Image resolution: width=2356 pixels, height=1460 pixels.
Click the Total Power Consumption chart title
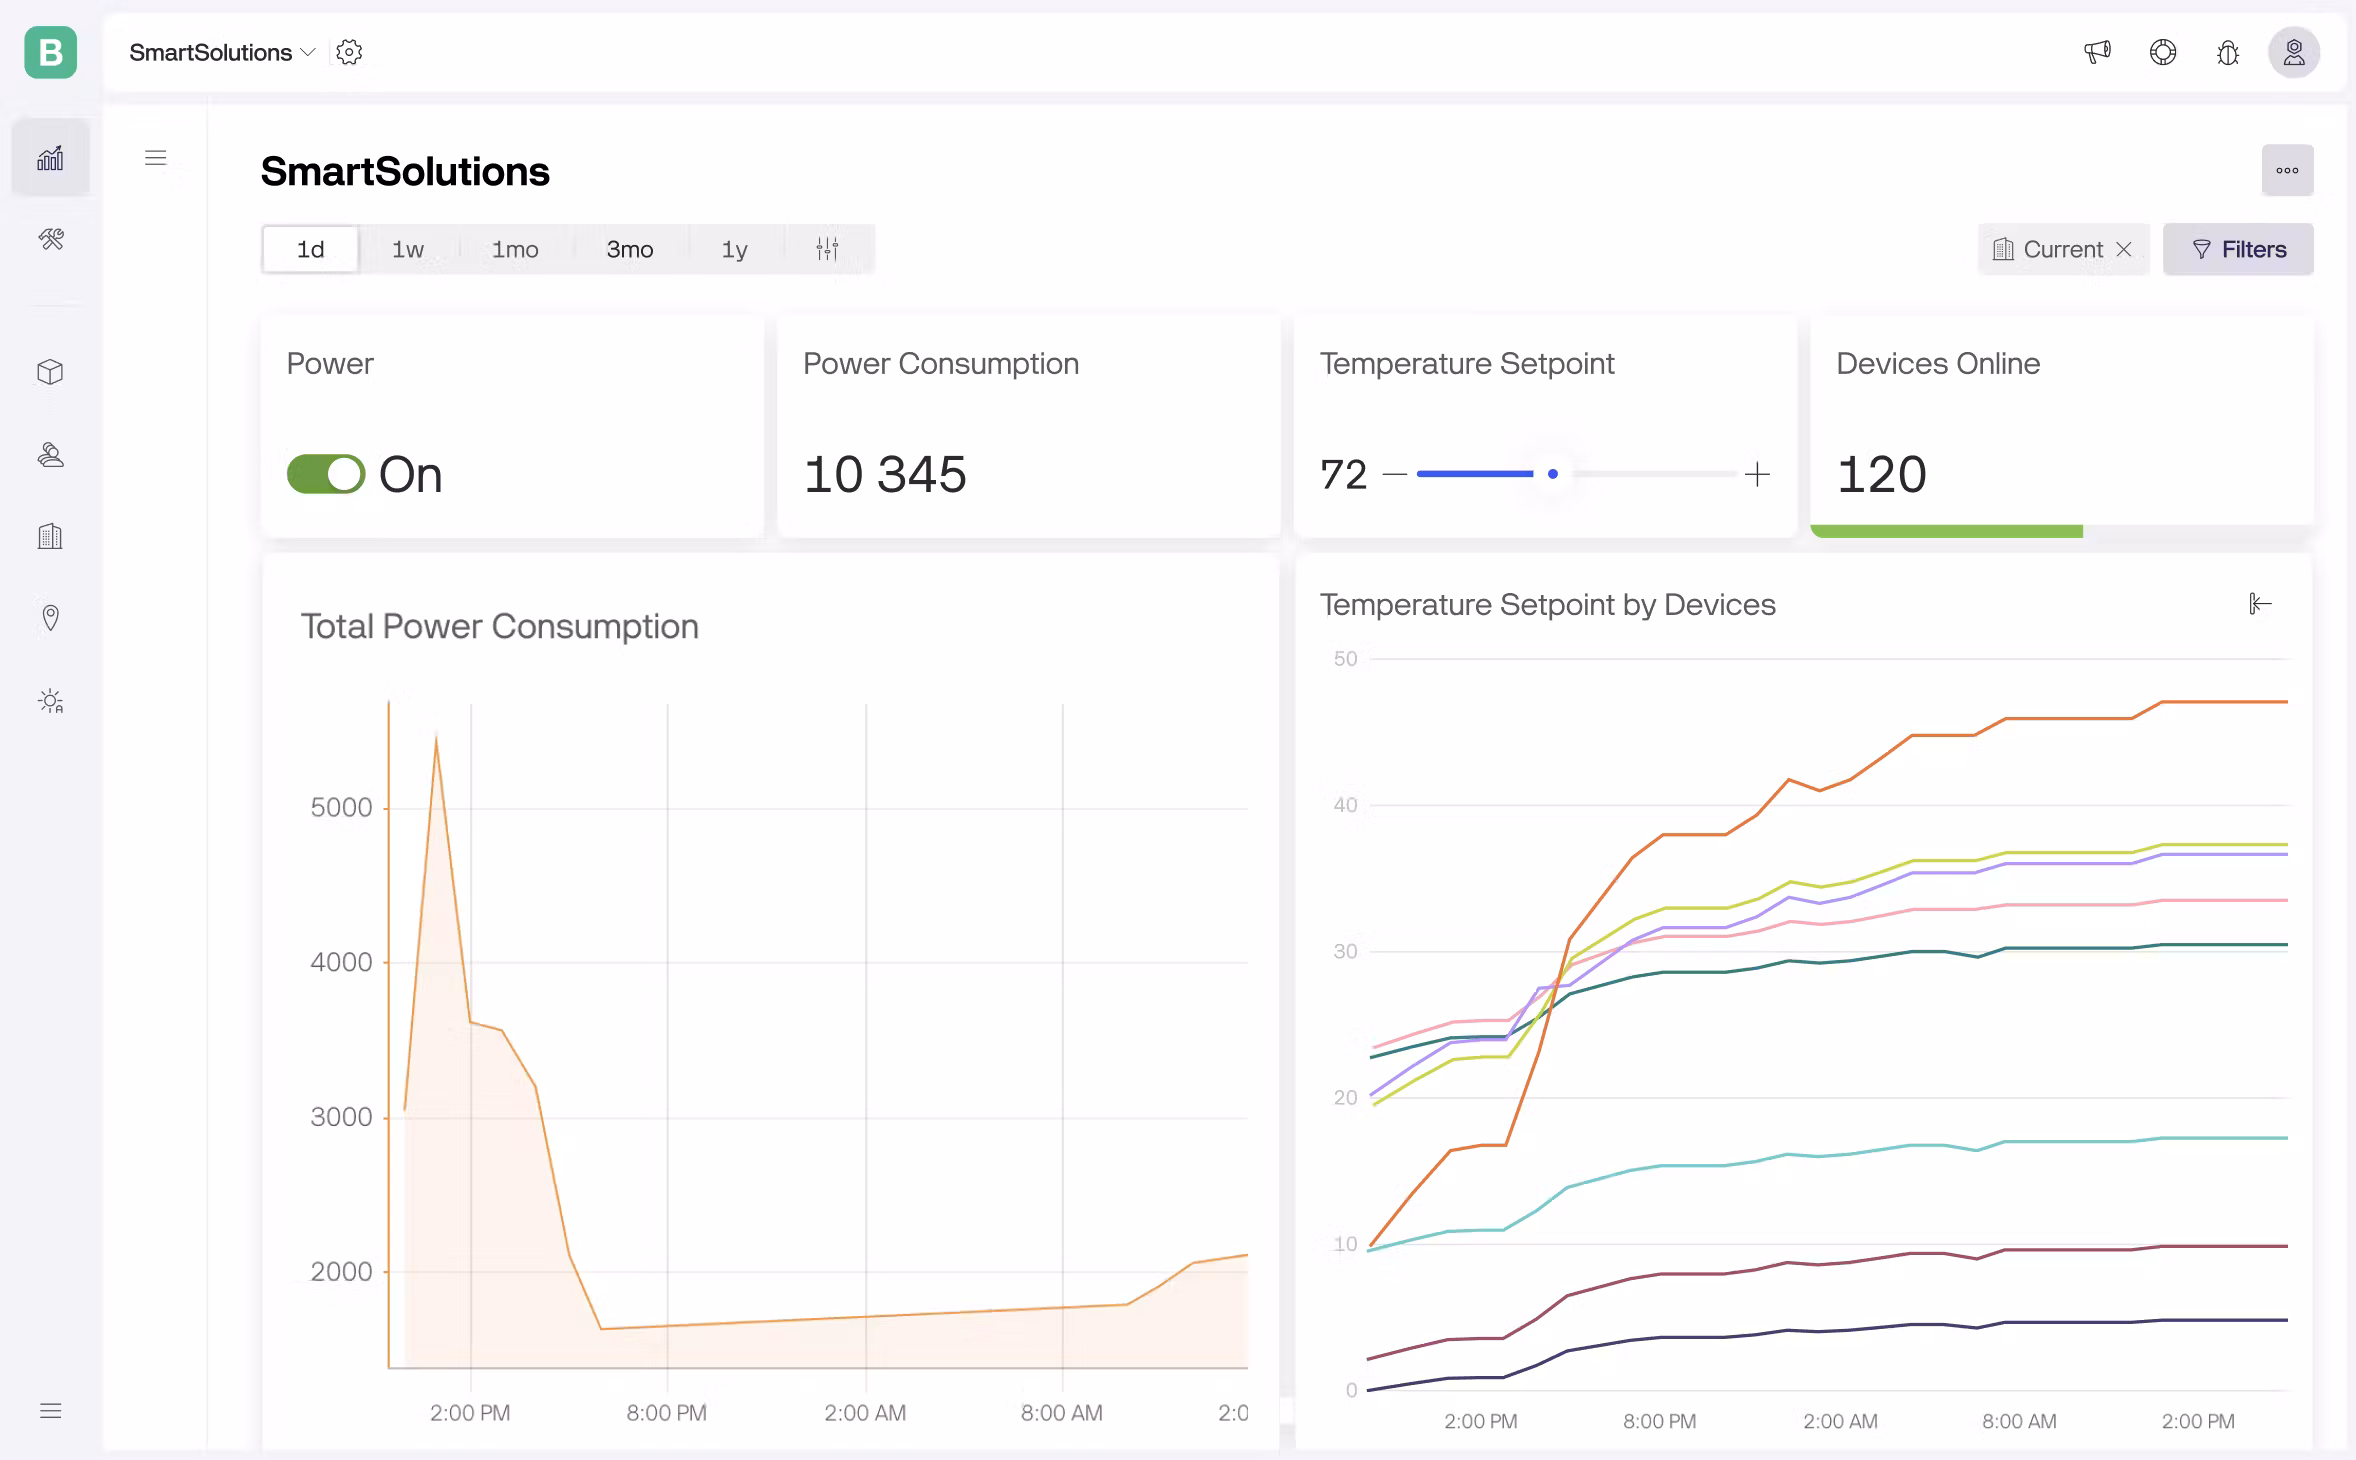point(500,626)
